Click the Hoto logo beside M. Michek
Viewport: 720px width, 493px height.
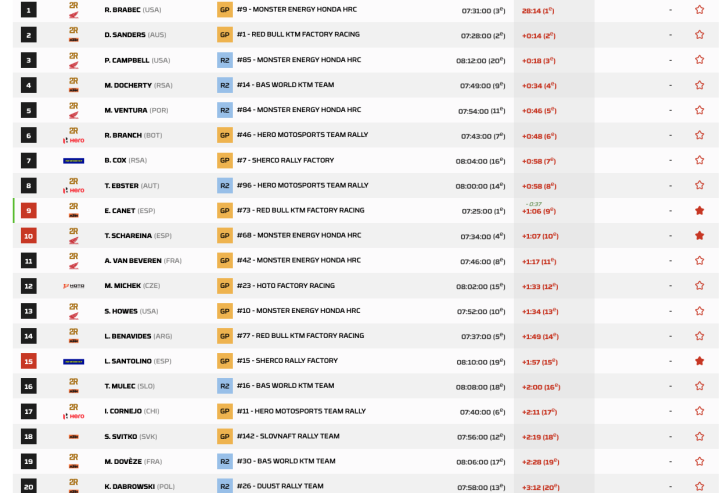click(x=73, y=286)
